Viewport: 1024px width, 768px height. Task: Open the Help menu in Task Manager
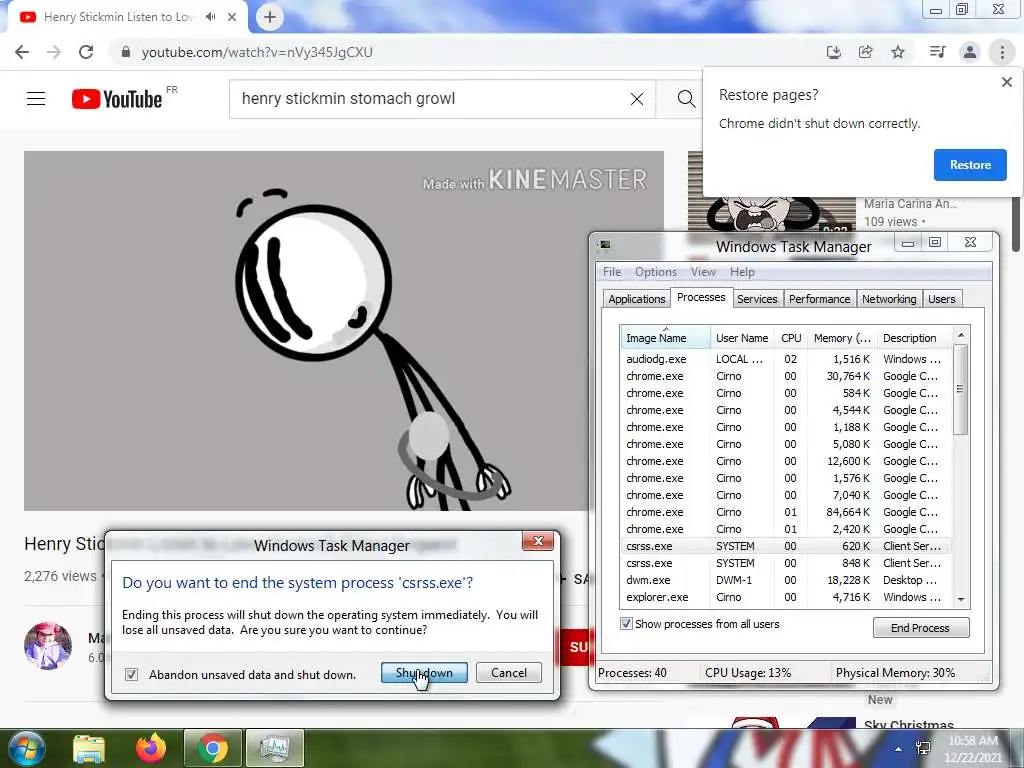point(742,272)
